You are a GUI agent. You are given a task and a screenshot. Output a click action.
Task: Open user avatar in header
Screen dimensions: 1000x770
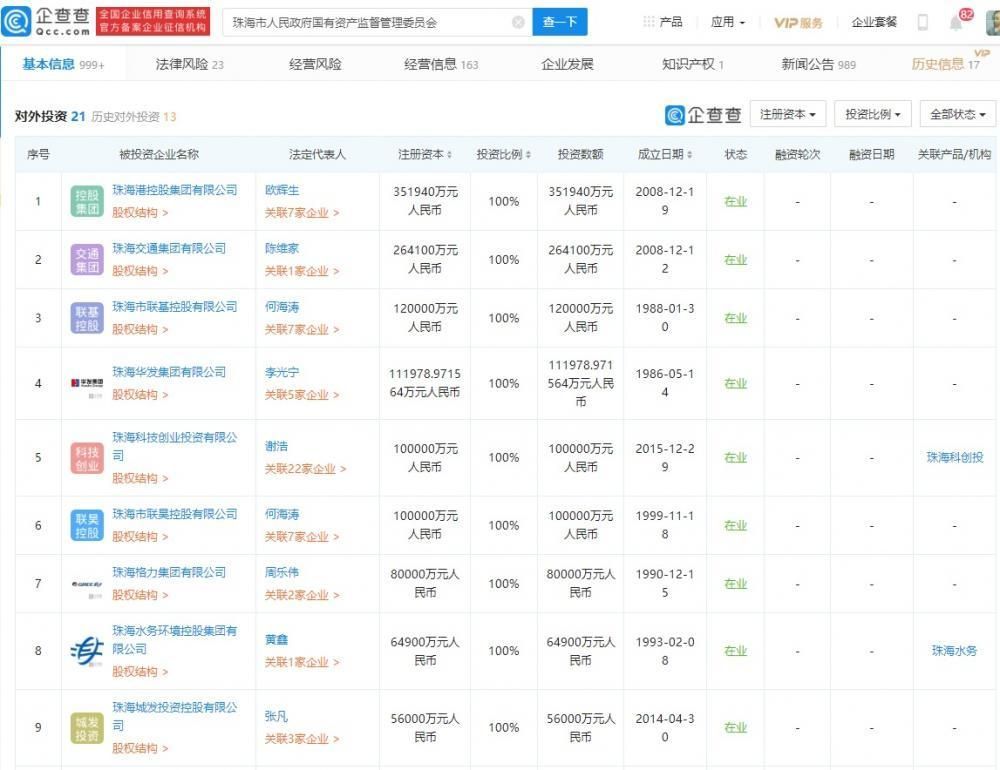point(992,22)
